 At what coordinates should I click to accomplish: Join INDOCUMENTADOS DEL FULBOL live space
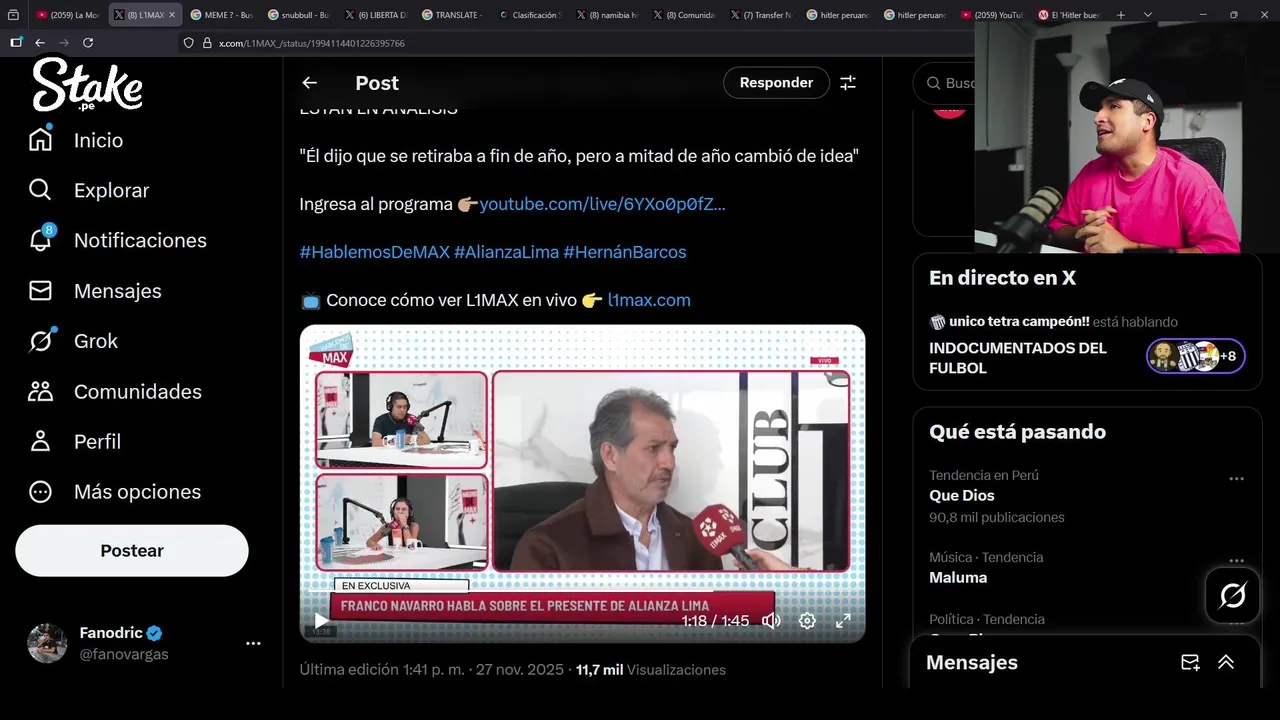pyautogui.click(x=1018, y=358)
